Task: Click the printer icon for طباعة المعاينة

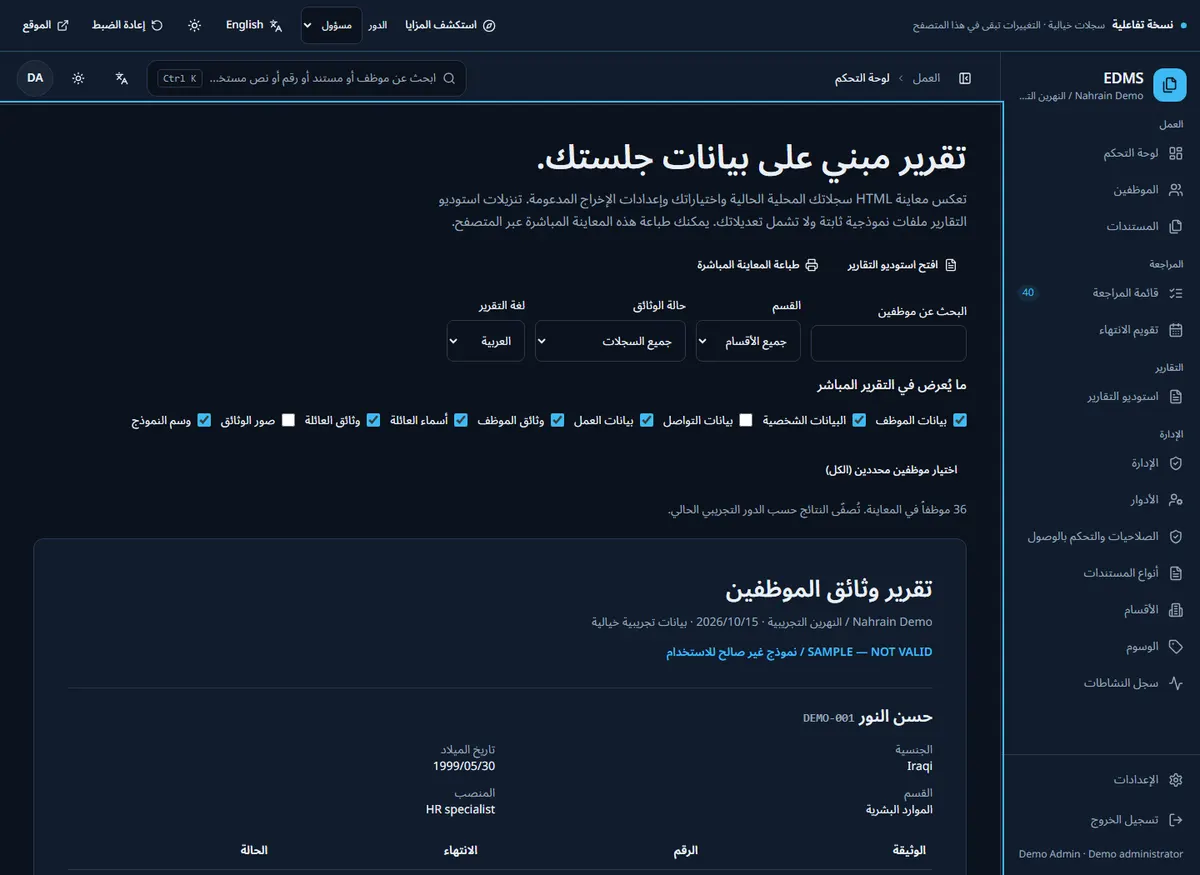Action: click(812, 265)
